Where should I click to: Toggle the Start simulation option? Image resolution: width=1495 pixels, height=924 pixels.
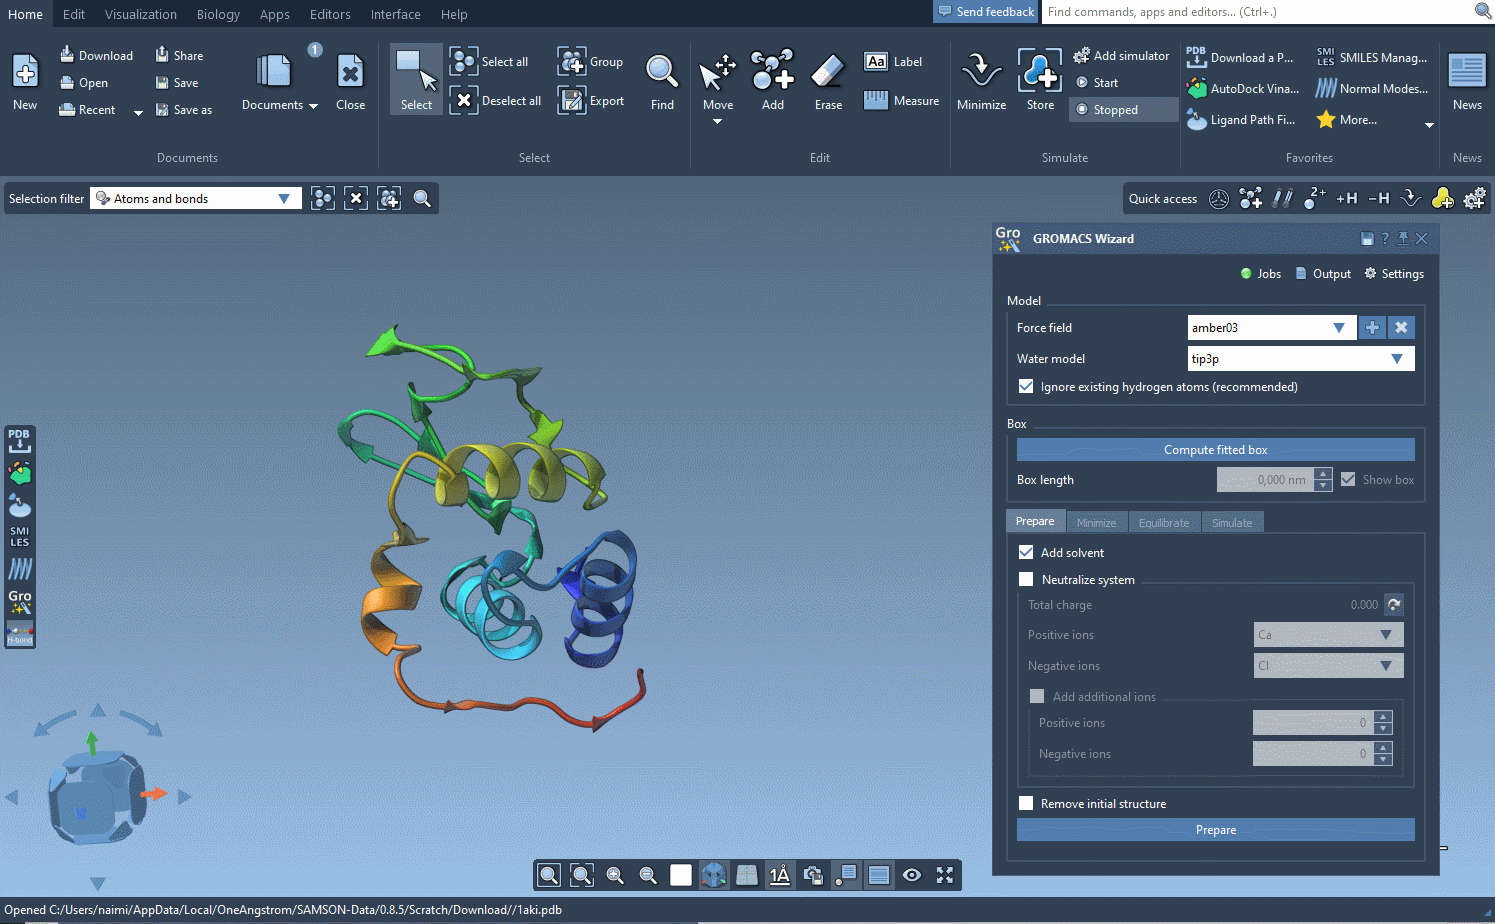1096,83
